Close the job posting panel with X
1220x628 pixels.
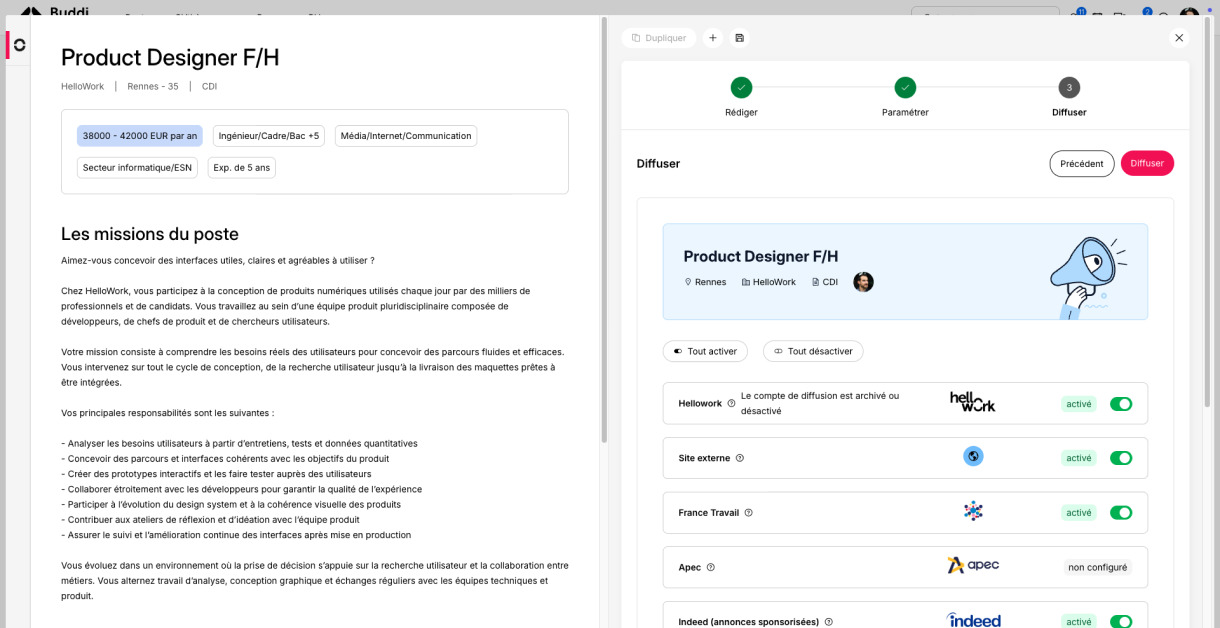1179,38
